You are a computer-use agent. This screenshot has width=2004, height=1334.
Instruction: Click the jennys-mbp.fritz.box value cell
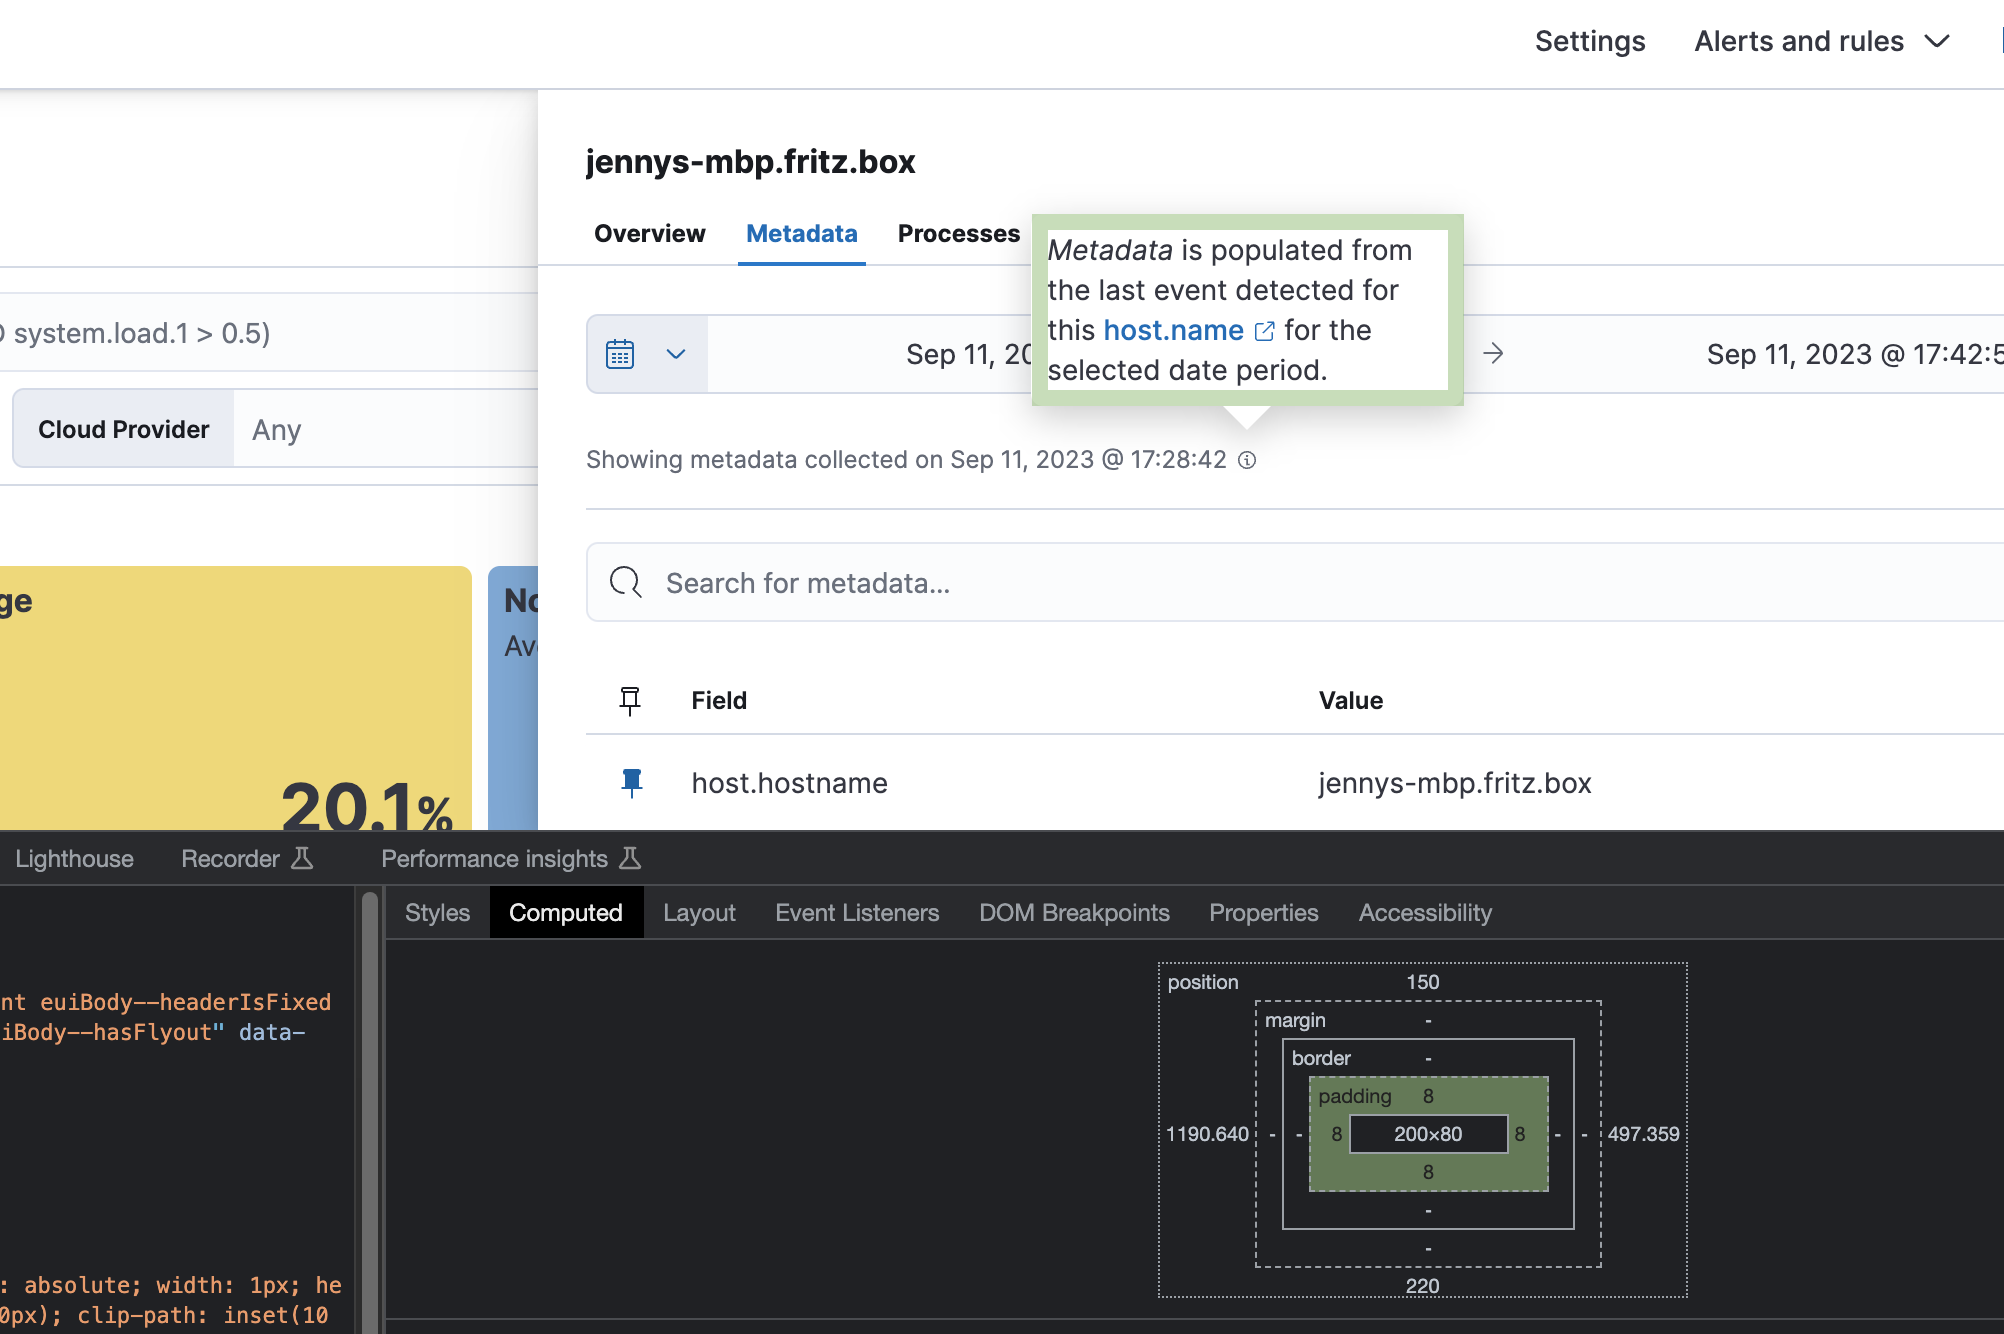tap(1455, 783)
